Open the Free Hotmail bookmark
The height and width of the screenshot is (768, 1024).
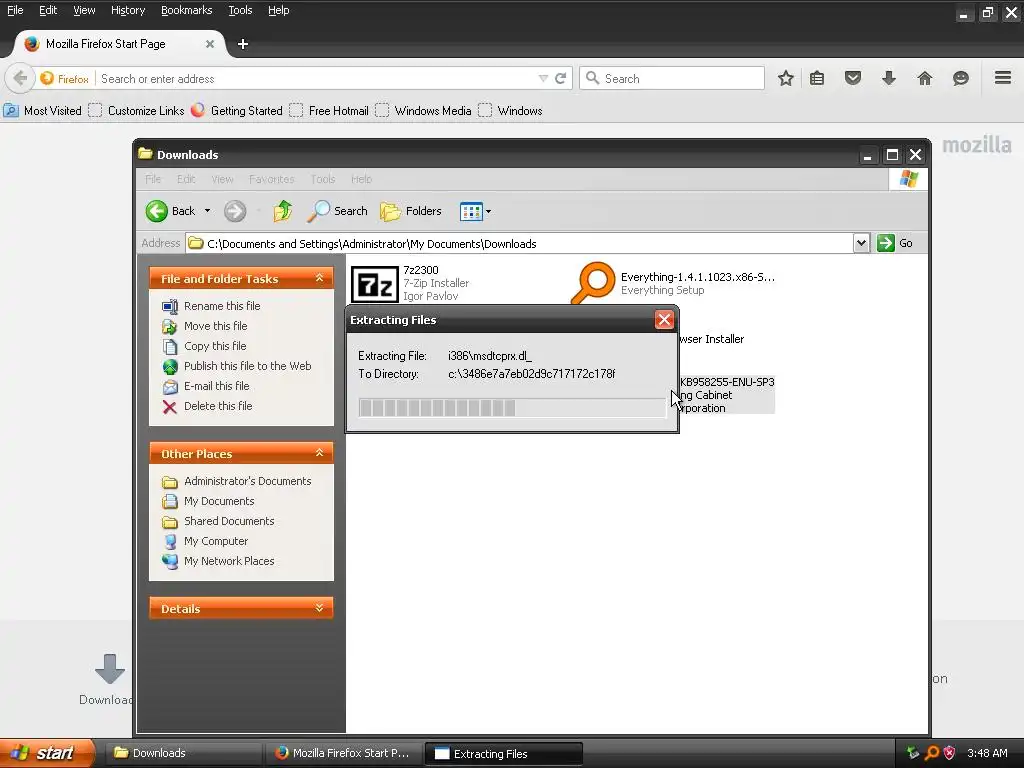coord(329,110)
